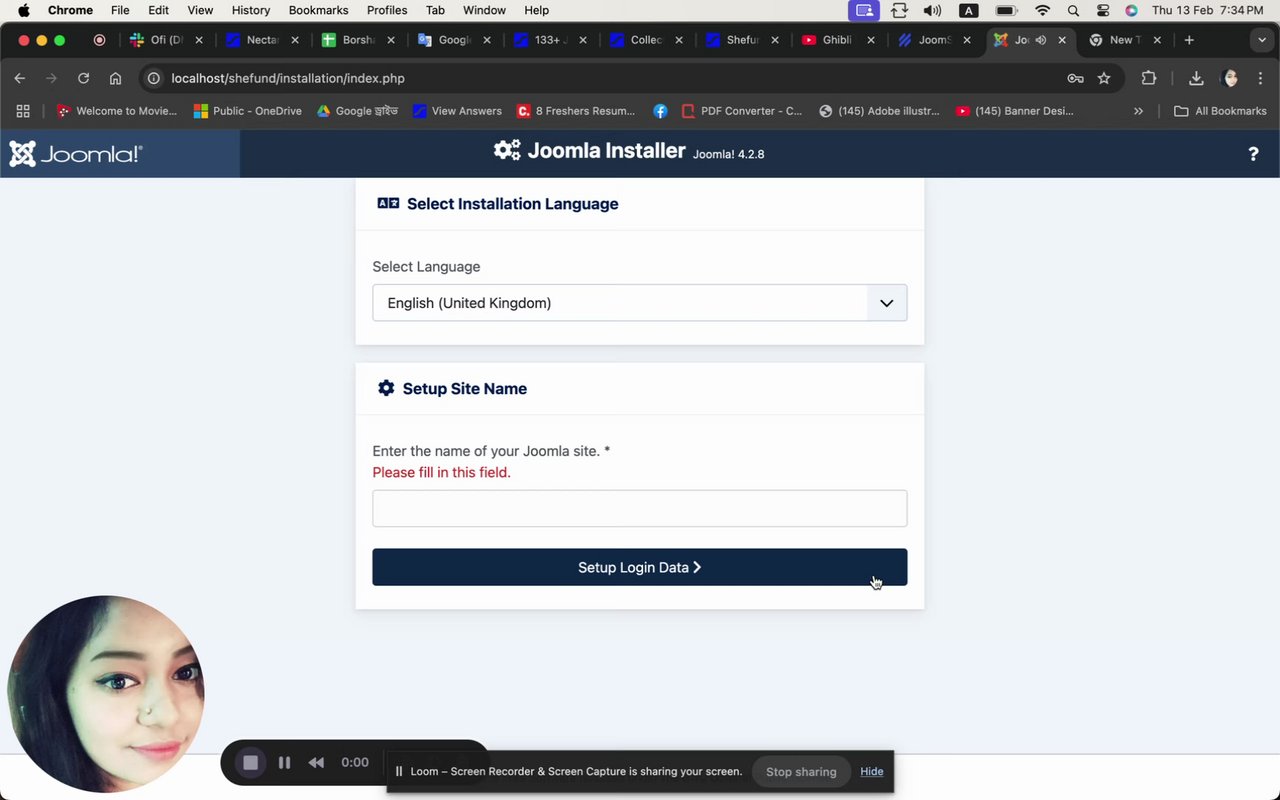Open the 8 Freshers Resum... bookmark

click(576, 111)
